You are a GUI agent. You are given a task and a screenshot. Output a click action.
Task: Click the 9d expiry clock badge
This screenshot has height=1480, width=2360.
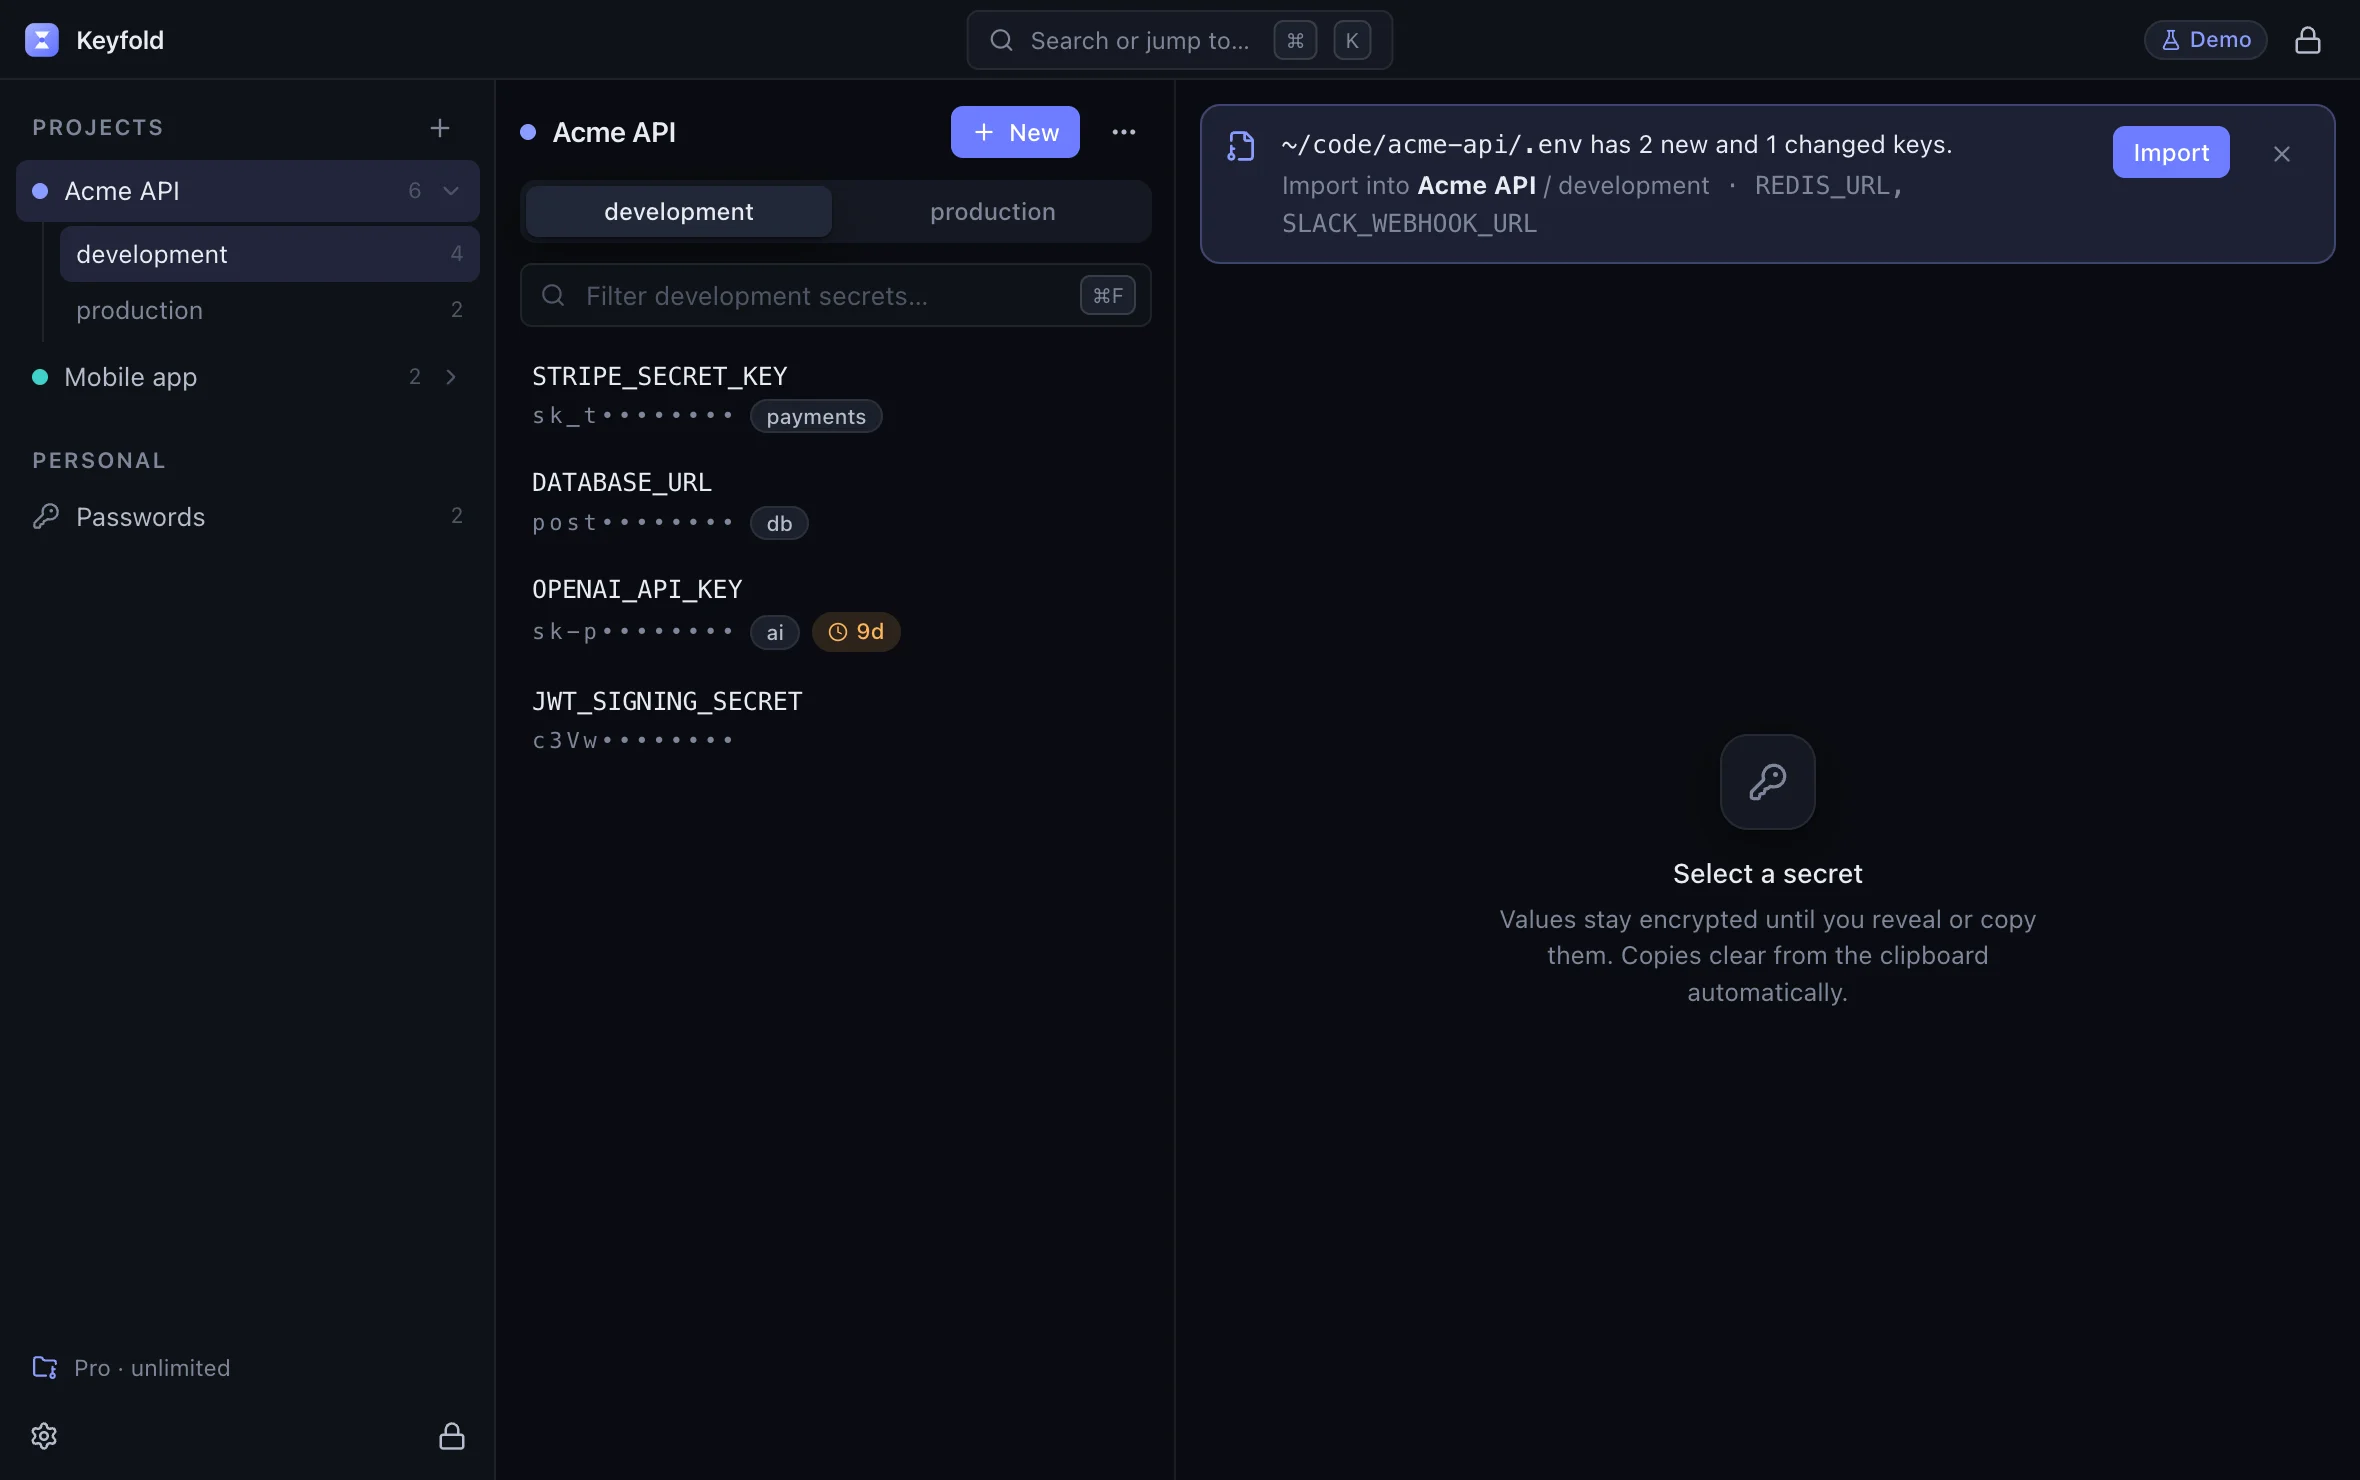tap(856, 632)
